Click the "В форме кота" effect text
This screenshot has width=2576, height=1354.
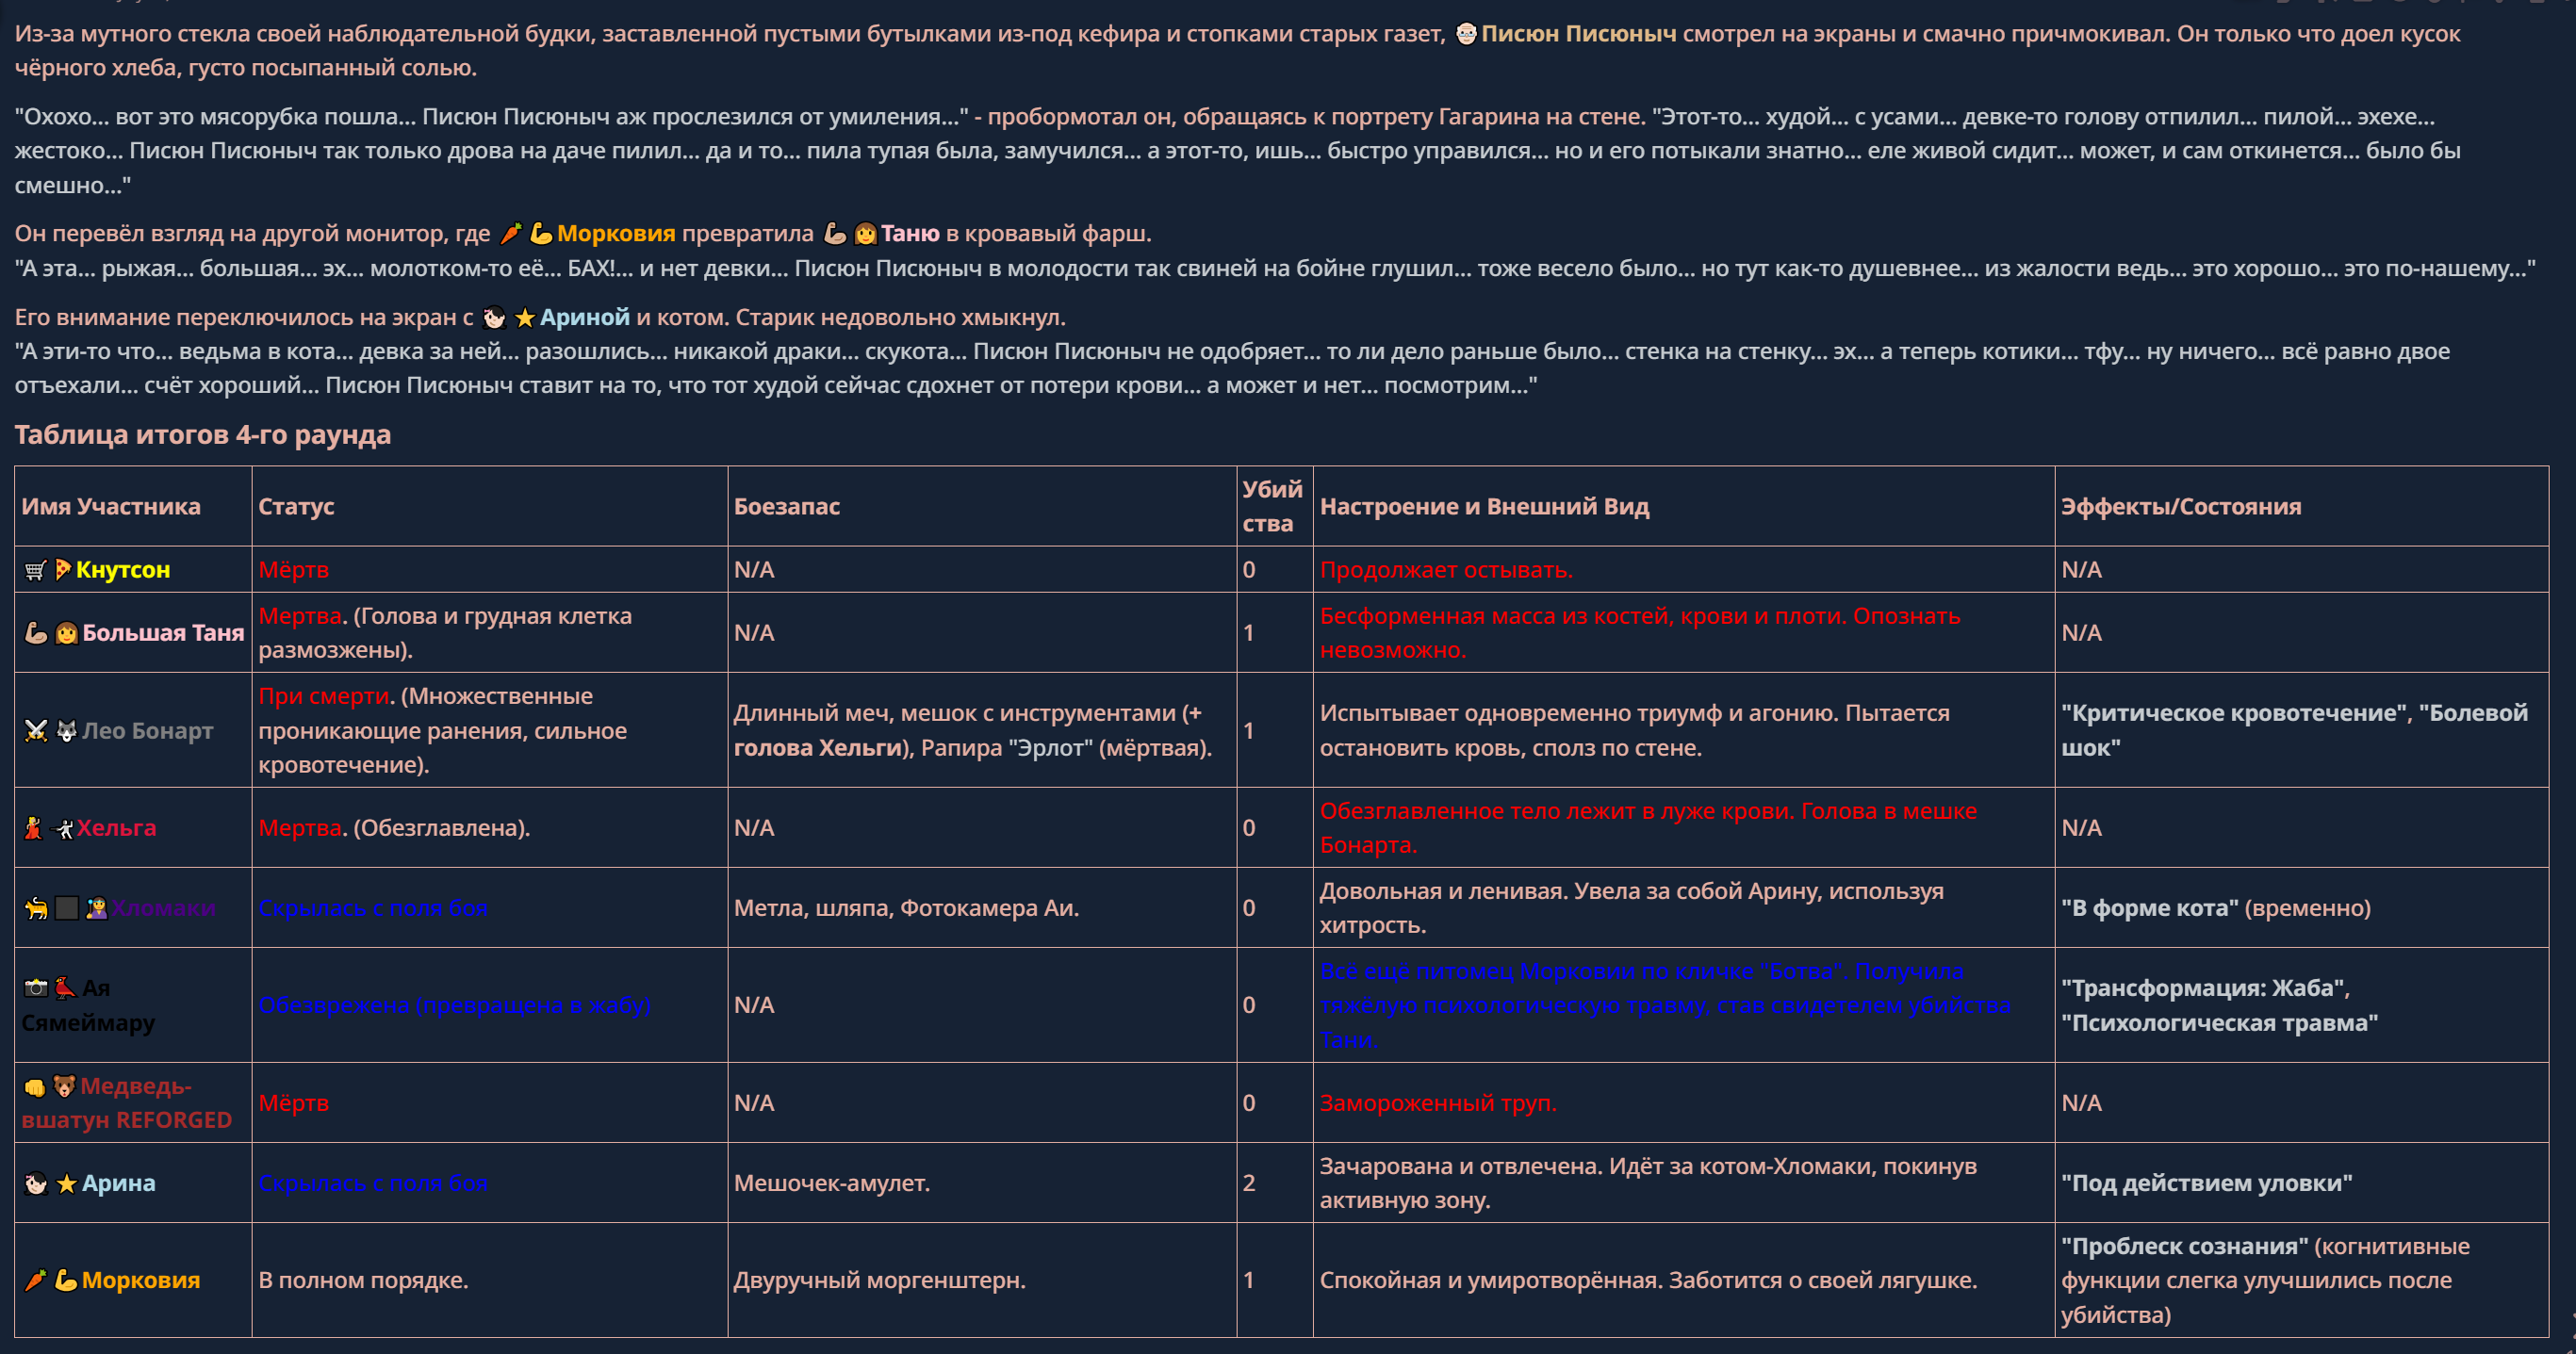click(x=2149, y=908)
